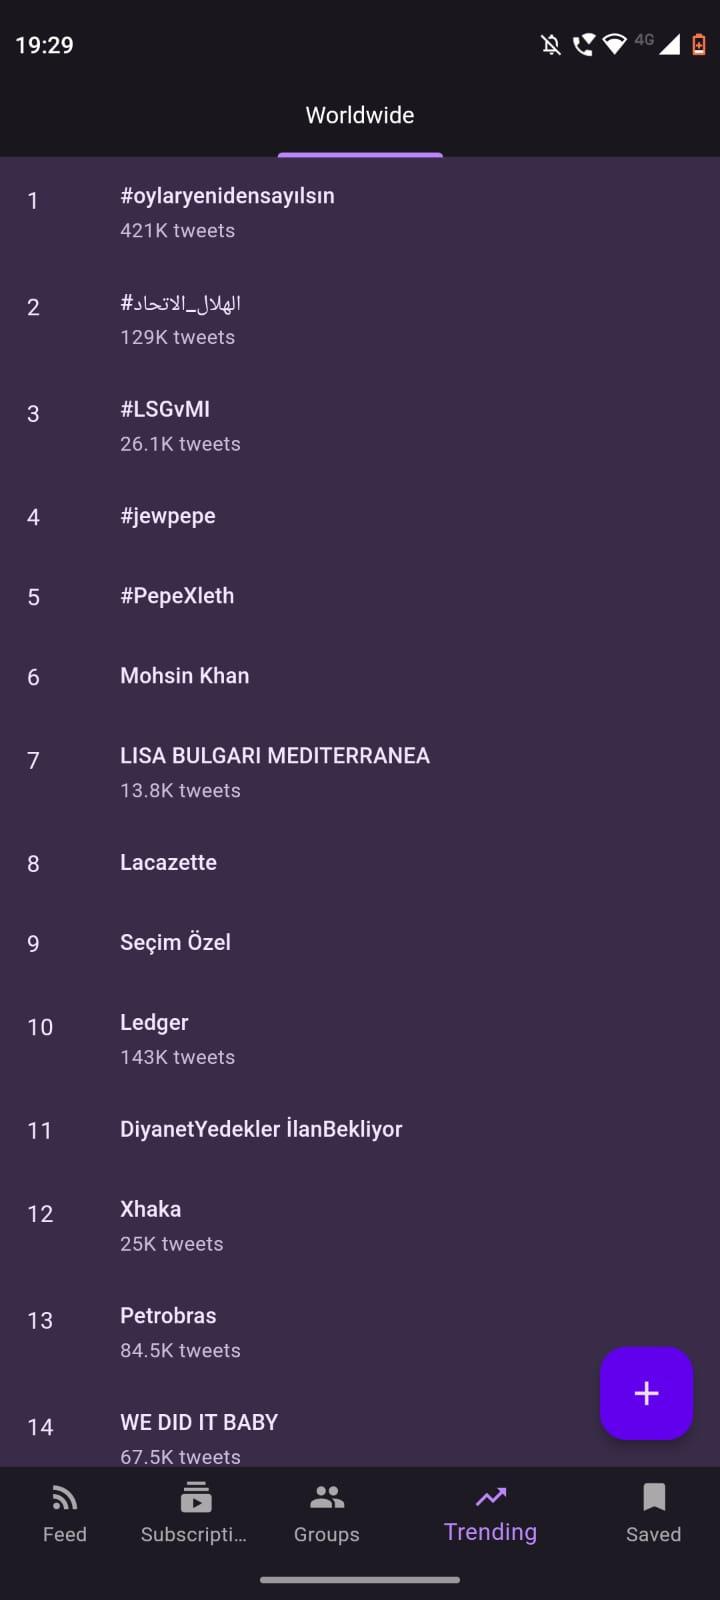Viewport: 720px width, 1600px height.
Task: Open the #LSGvMI trending hashtag
Action: (x=165, y=409)
